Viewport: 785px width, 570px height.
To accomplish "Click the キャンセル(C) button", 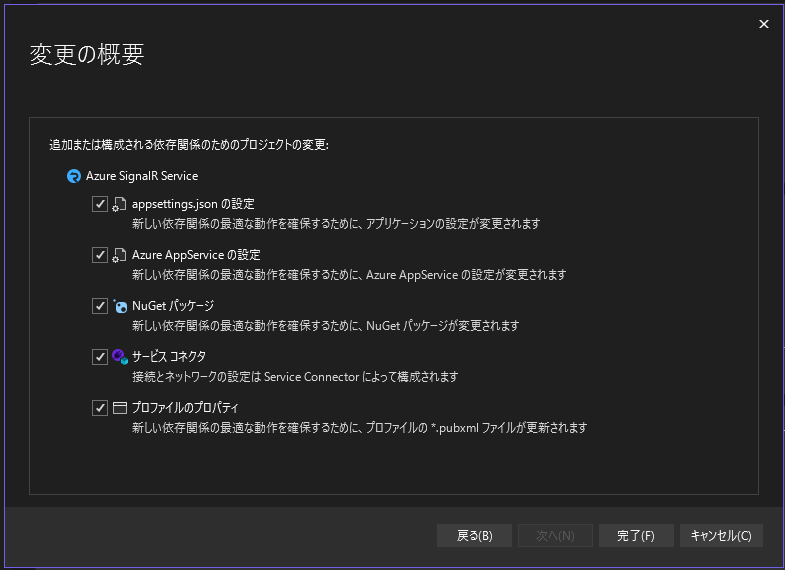I will (721, 535).
